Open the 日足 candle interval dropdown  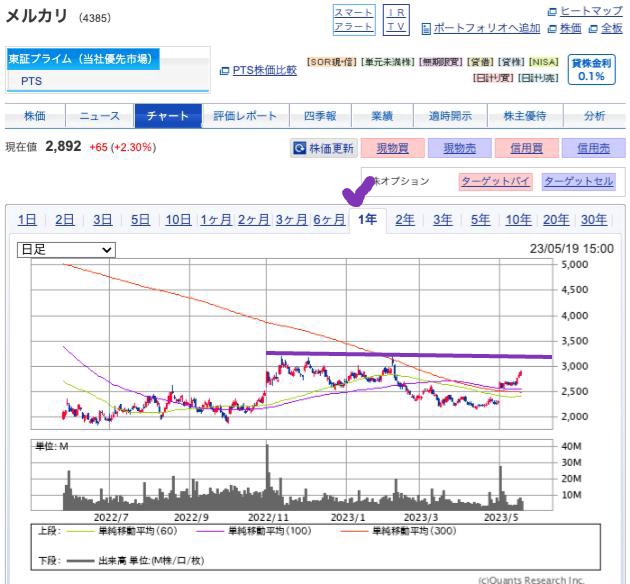(66, 250)
